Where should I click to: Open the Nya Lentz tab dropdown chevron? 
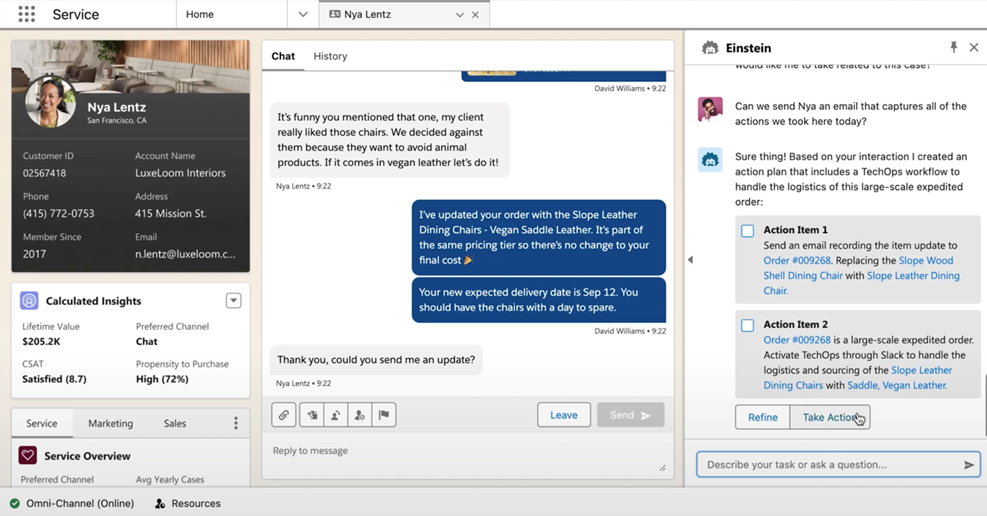tap(460, 14)
